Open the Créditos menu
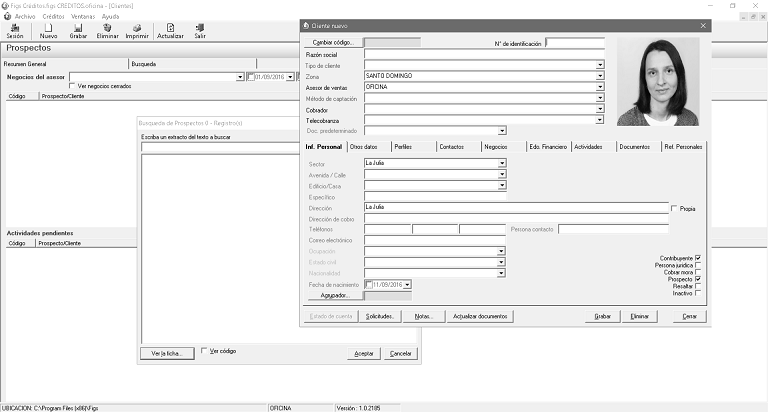Viewport: 768px width, 412px height. (x=53, y=17)
